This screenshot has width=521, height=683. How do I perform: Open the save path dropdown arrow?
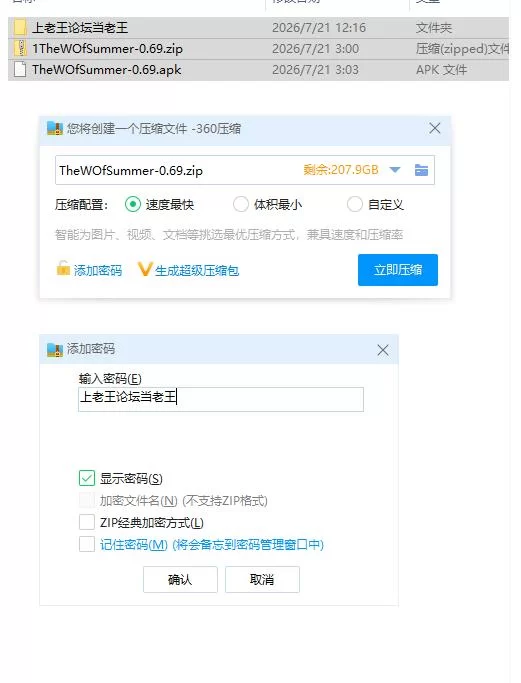pos(395,170)
